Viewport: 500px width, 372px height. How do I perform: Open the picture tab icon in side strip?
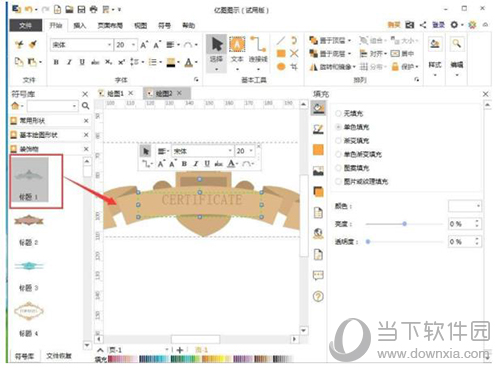[318, 171]
